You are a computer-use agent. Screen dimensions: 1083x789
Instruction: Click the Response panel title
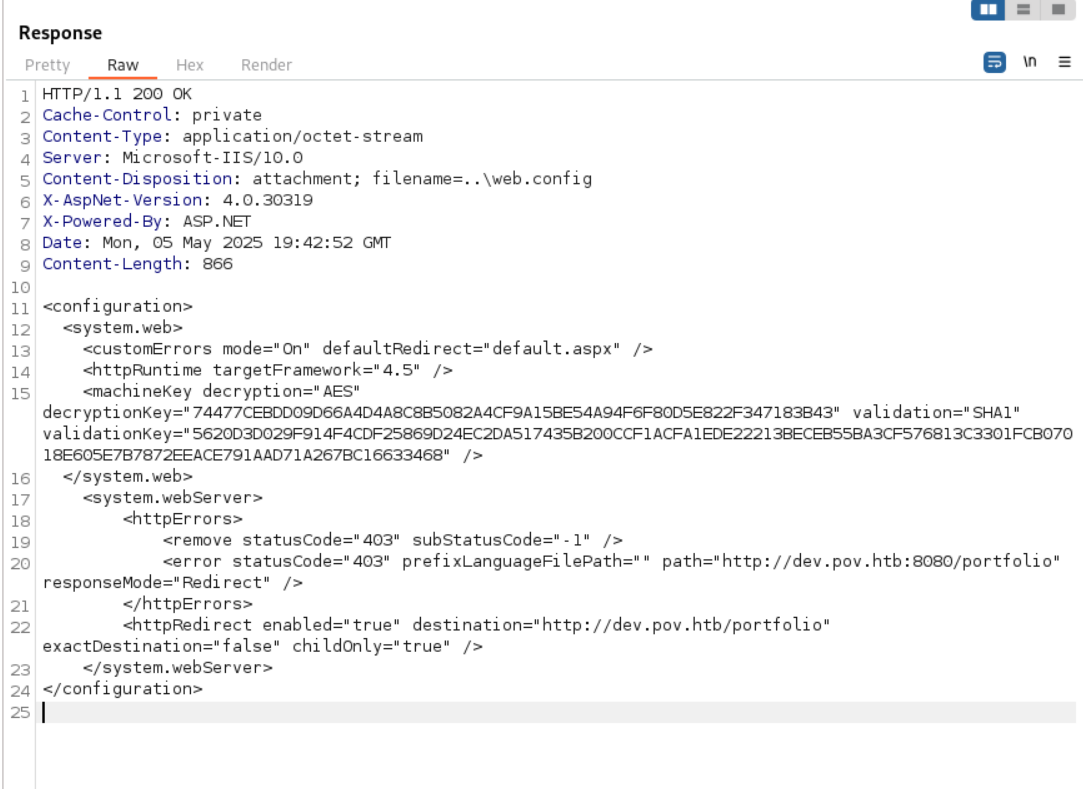pos(60,33)
